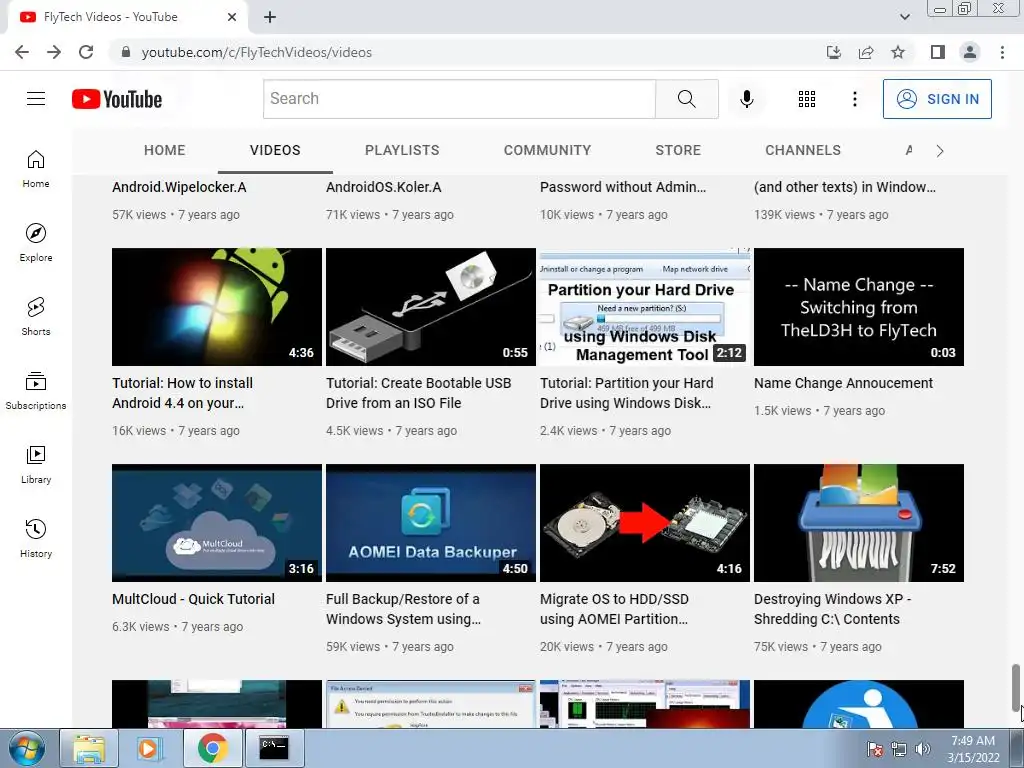The height and width of the screenshot is (768, 1024).
Task: Open the Chrome profile avatar
Action: coord(970,52)
